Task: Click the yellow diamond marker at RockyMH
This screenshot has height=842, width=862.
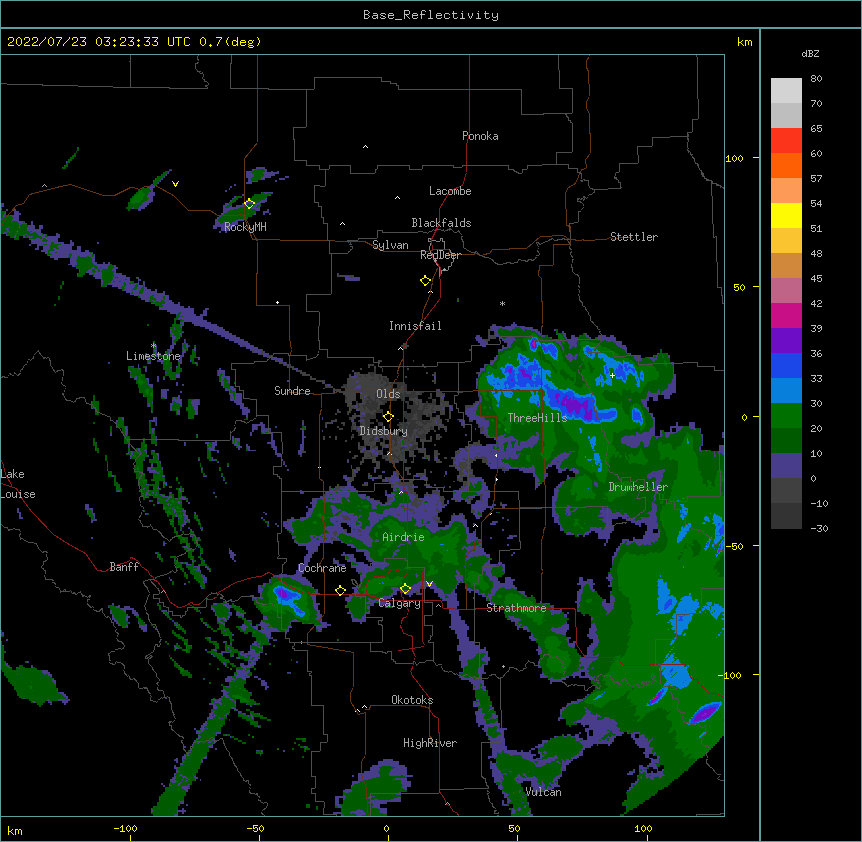Action: (x=250, y=204)
